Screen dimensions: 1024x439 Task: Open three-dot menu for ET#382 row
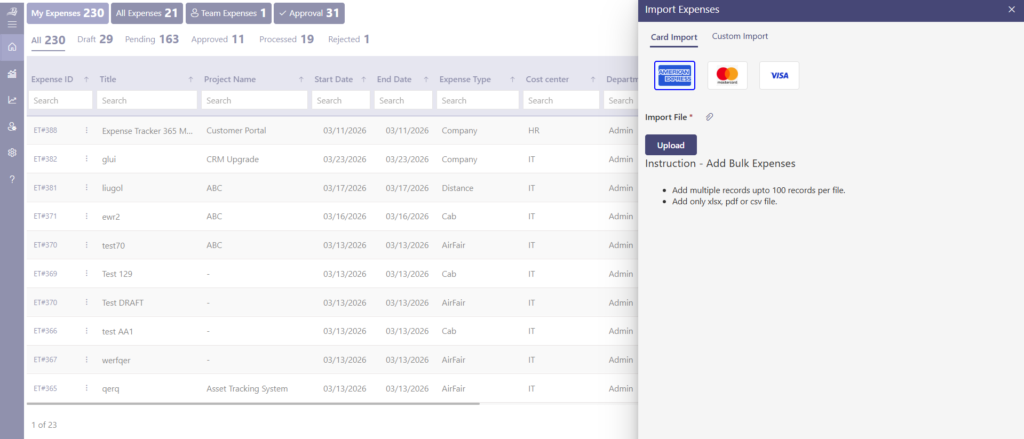click(87, 159)
